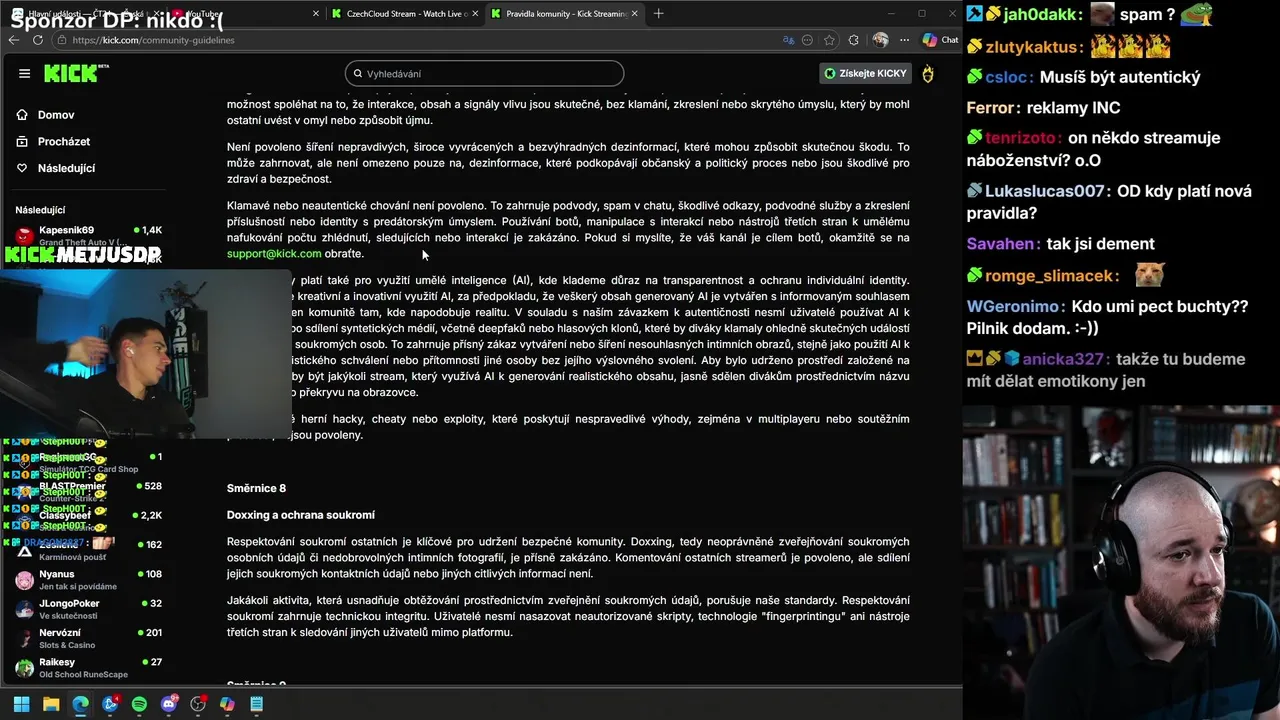Select chat username Savahen
This screenshot has height=720, width=1280.
pos(1000,243)
